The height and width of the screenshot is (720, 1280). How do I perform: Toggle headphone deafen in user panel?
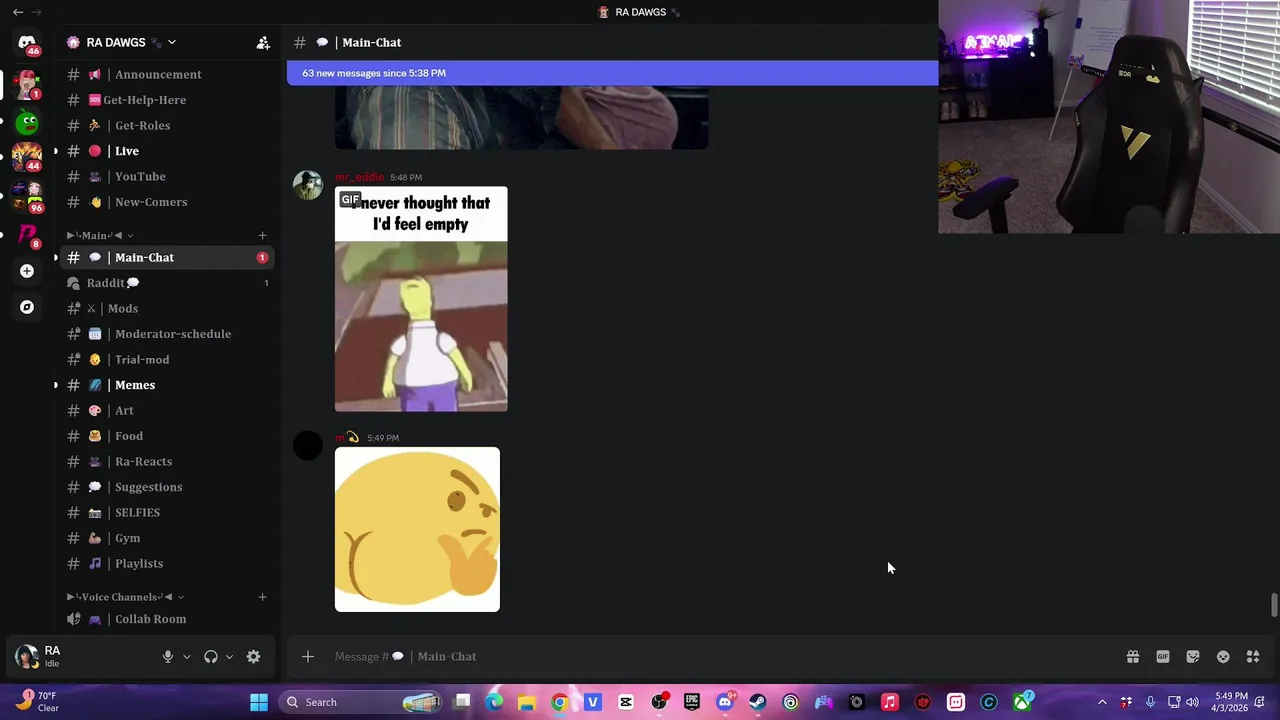coord(211,657)
